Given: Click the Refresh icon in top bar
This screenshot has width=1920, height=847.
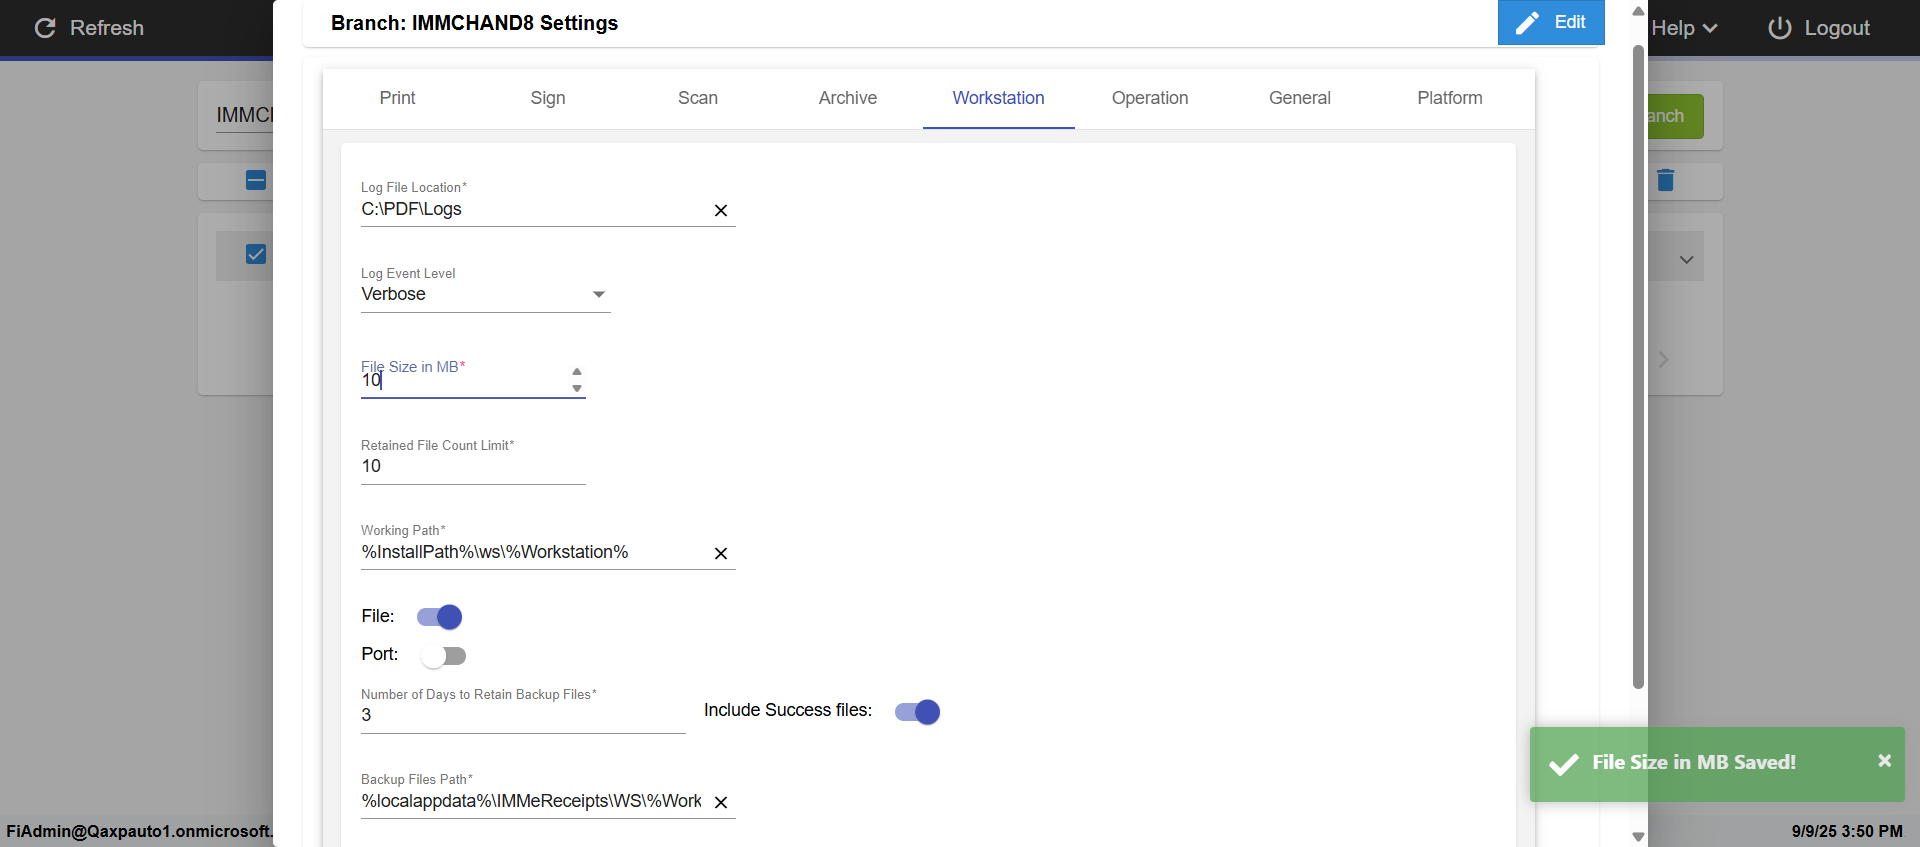Looking at the screenshot, I should click(45, 28).
